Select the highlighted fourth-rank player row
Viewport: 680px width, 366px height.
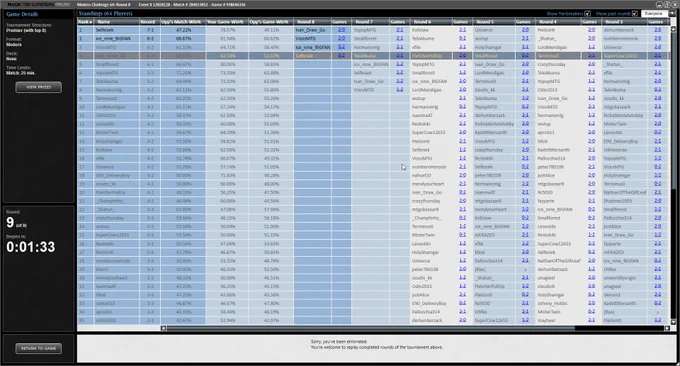click(373, 56)
